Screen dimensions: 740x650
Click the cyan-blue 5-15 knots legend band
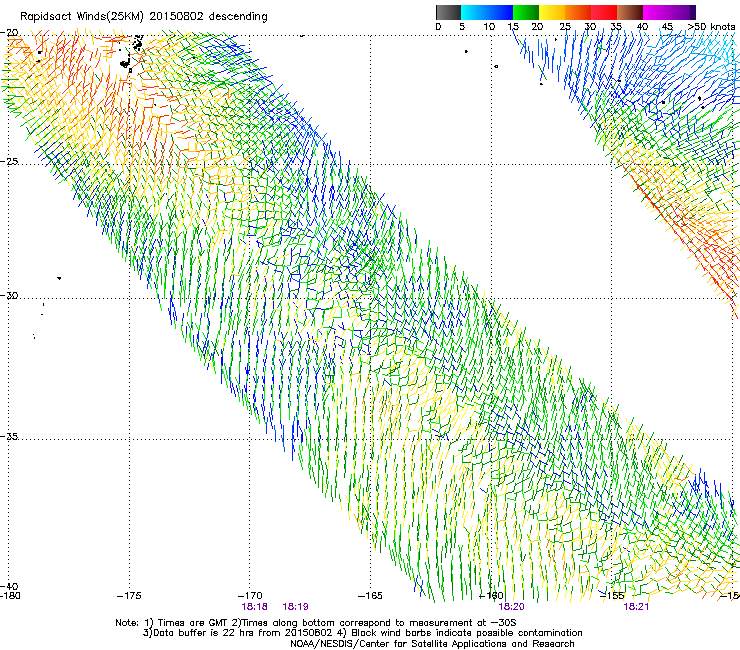click(487, 12)
